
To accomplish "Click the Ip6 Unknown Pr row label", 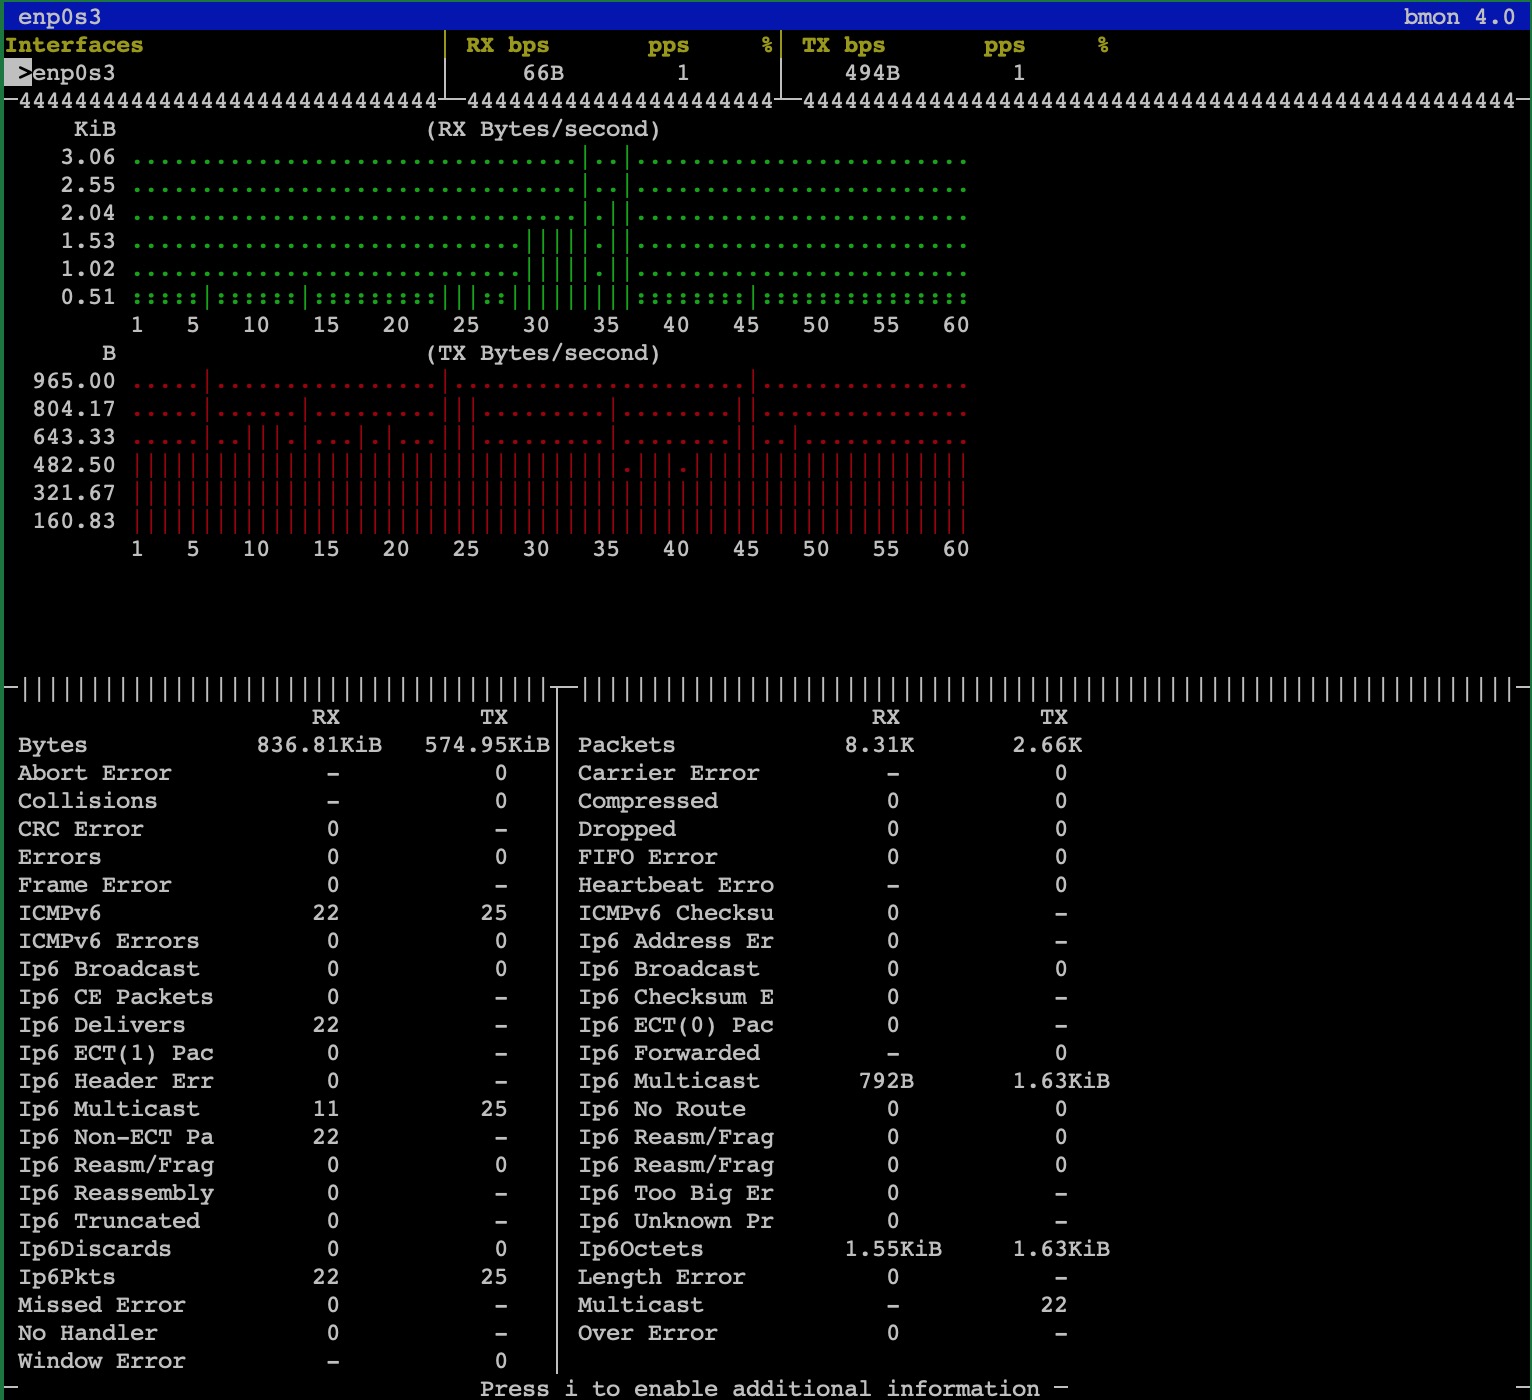I will coord(676,1221).
